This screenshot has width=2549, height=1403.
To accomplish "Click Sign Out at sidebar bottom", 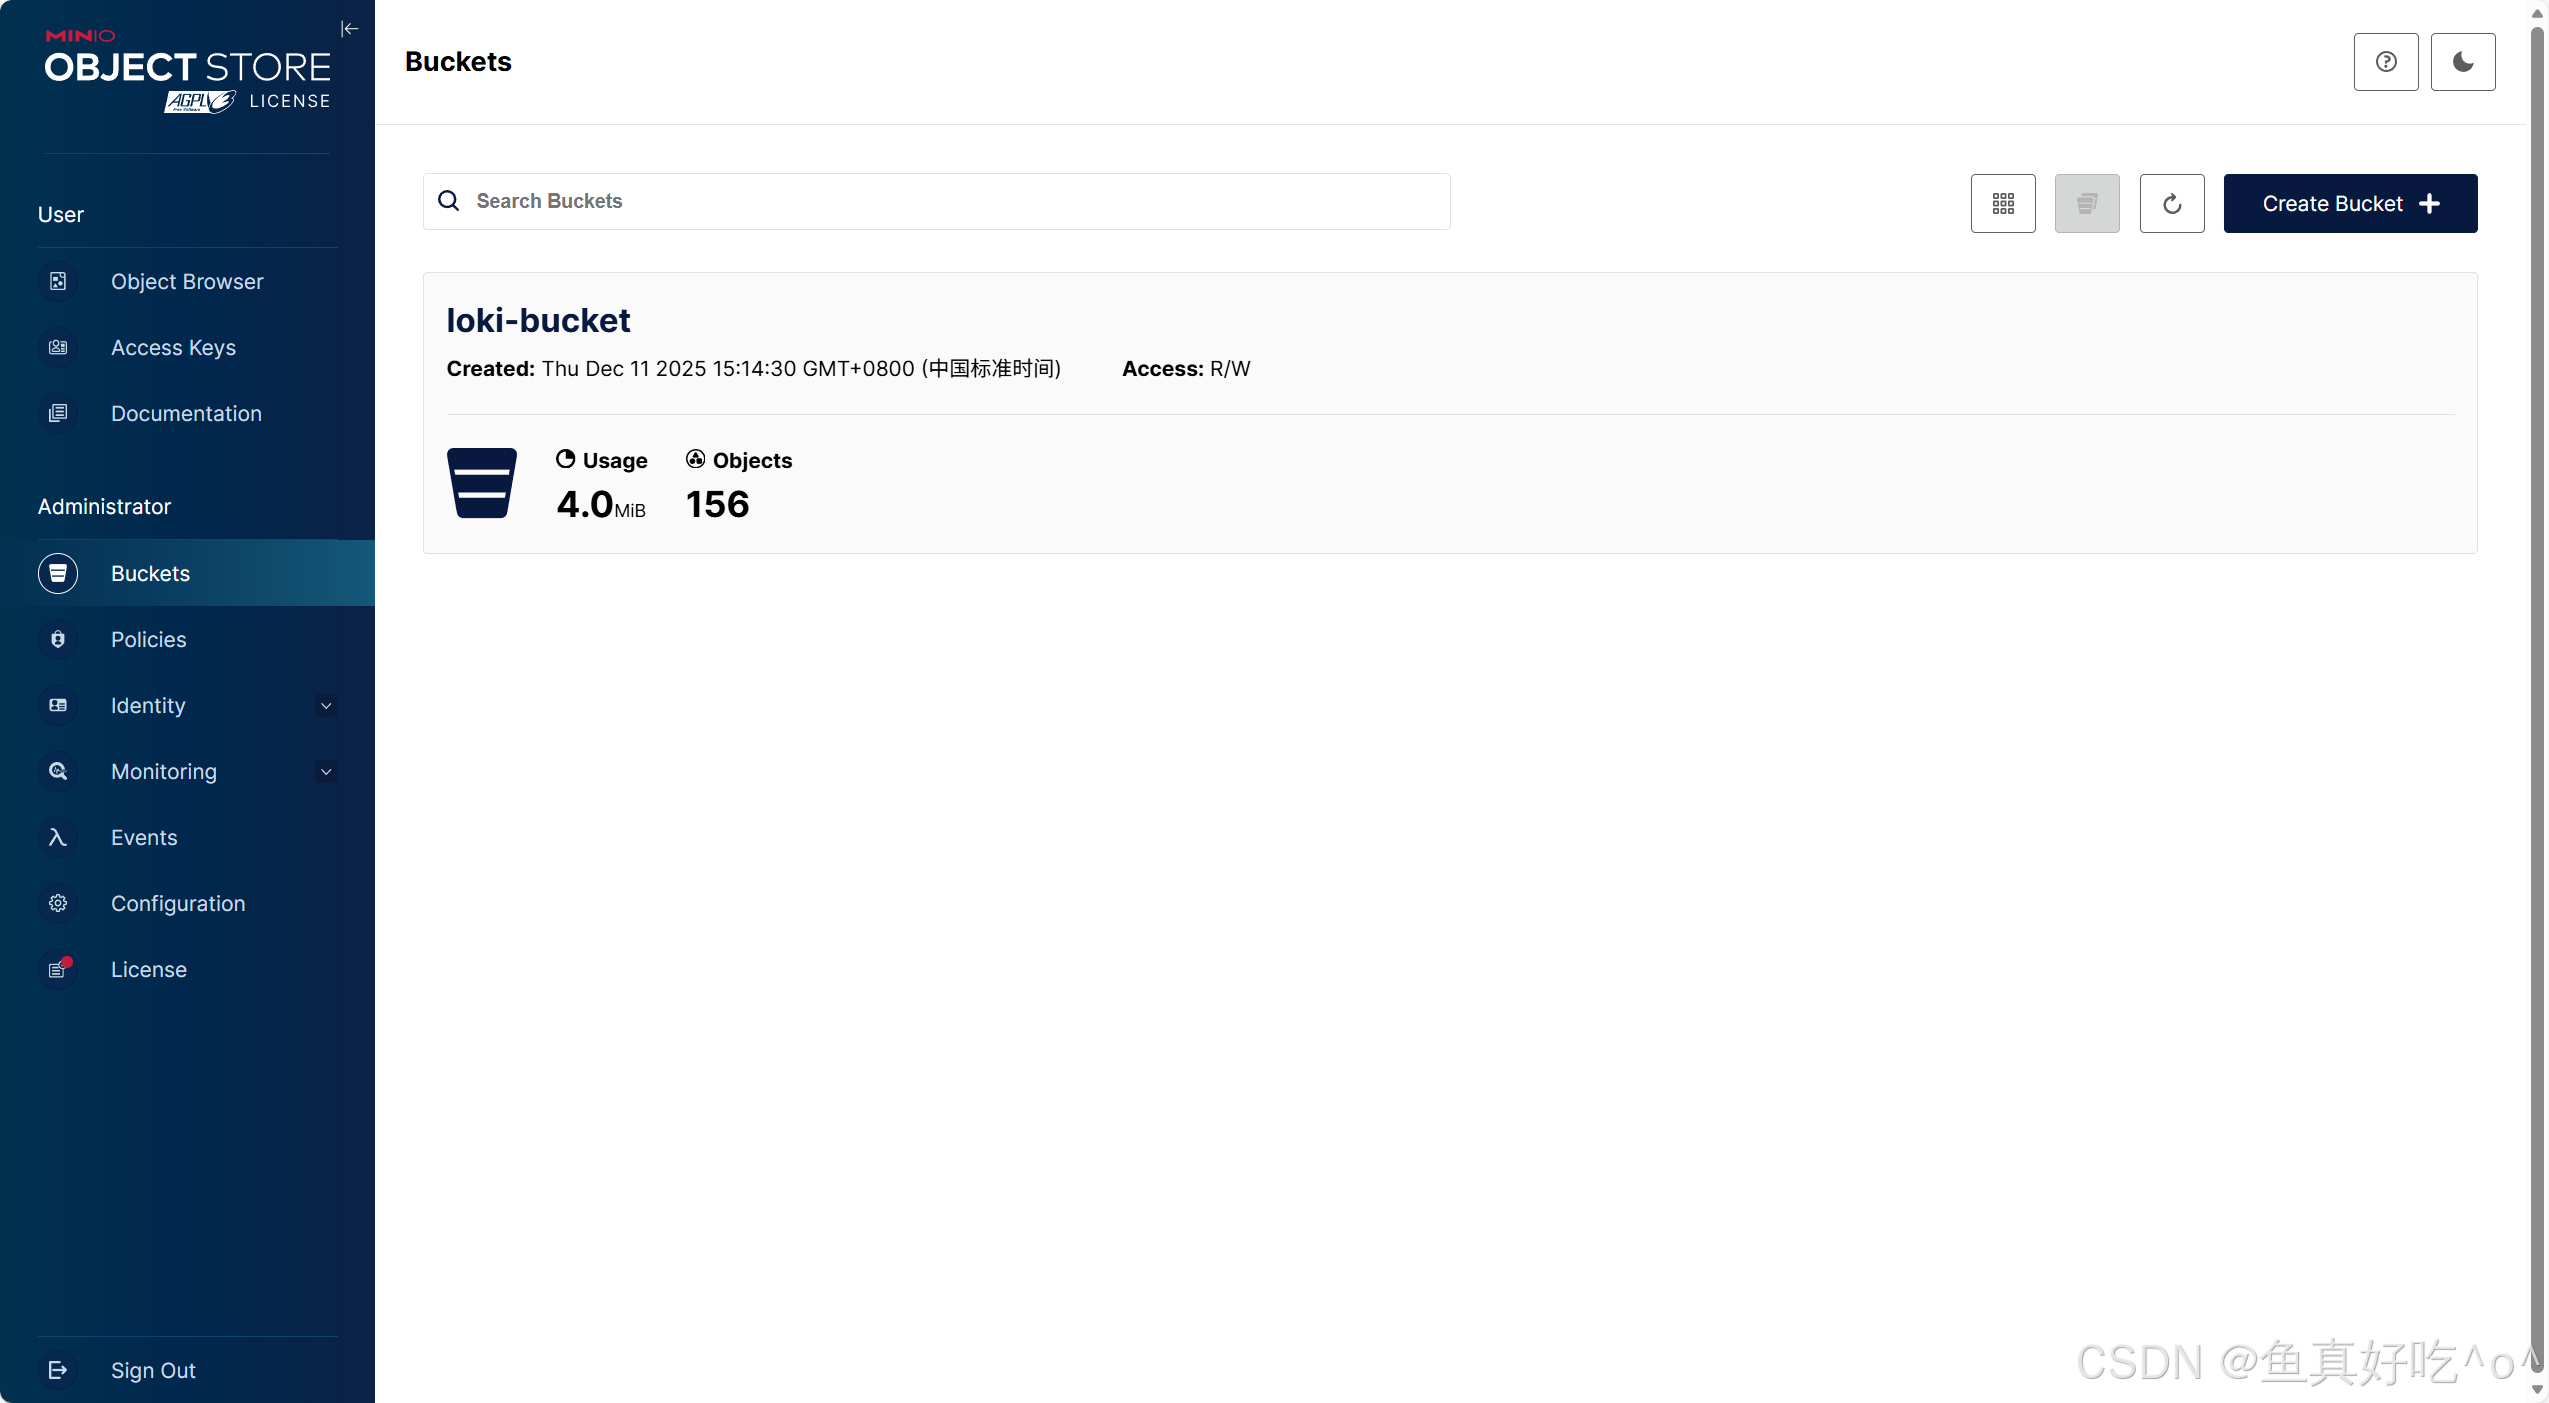I will click(152, 1370).
